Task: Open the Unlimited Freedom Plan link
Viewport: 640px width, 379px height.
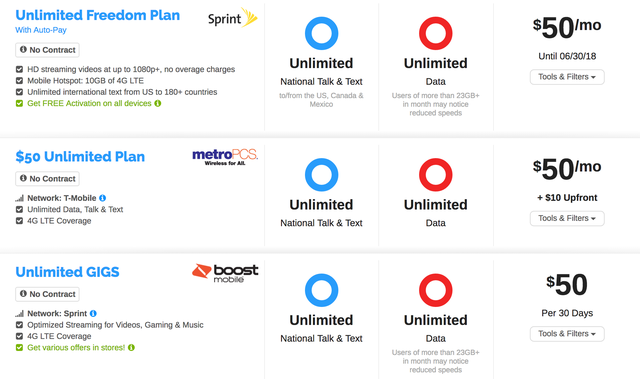Action: [x=98, y=15]
